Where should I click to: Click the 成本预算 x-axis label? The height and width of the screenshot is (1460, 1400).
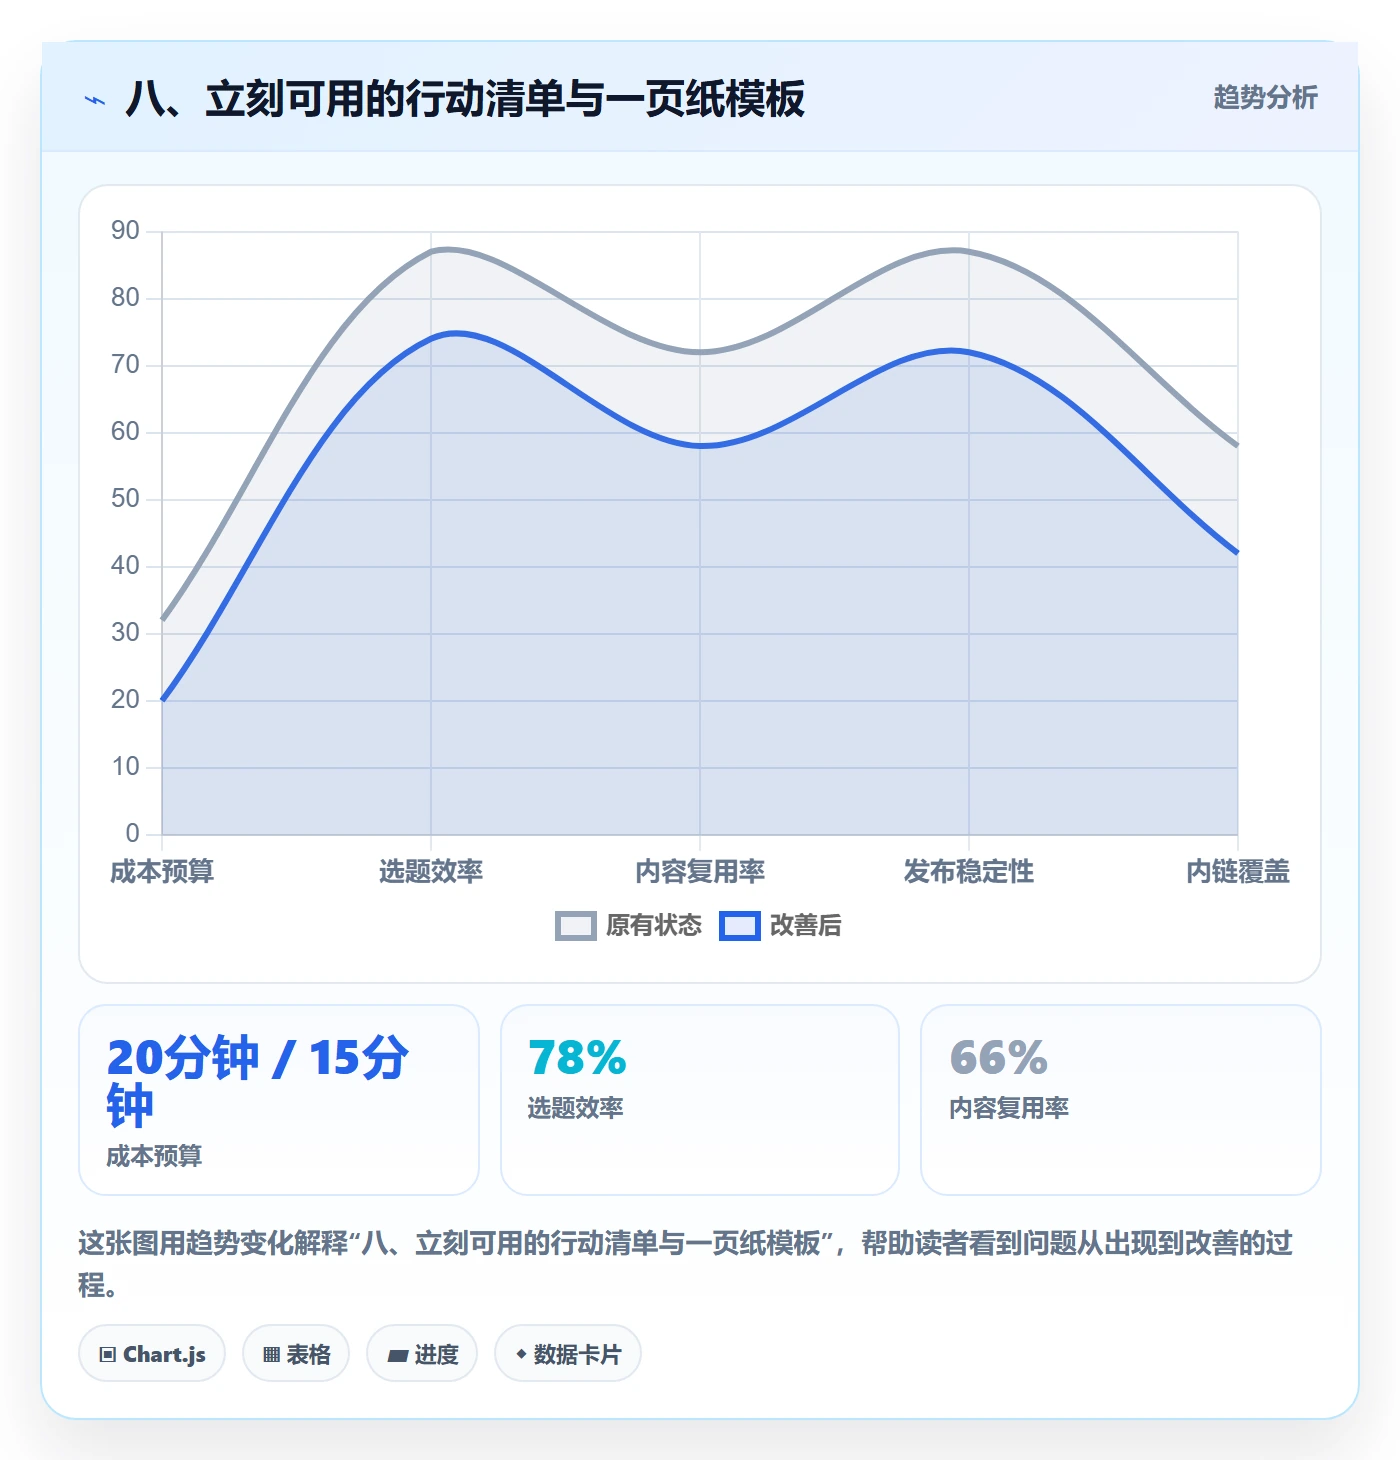(162, 872)
